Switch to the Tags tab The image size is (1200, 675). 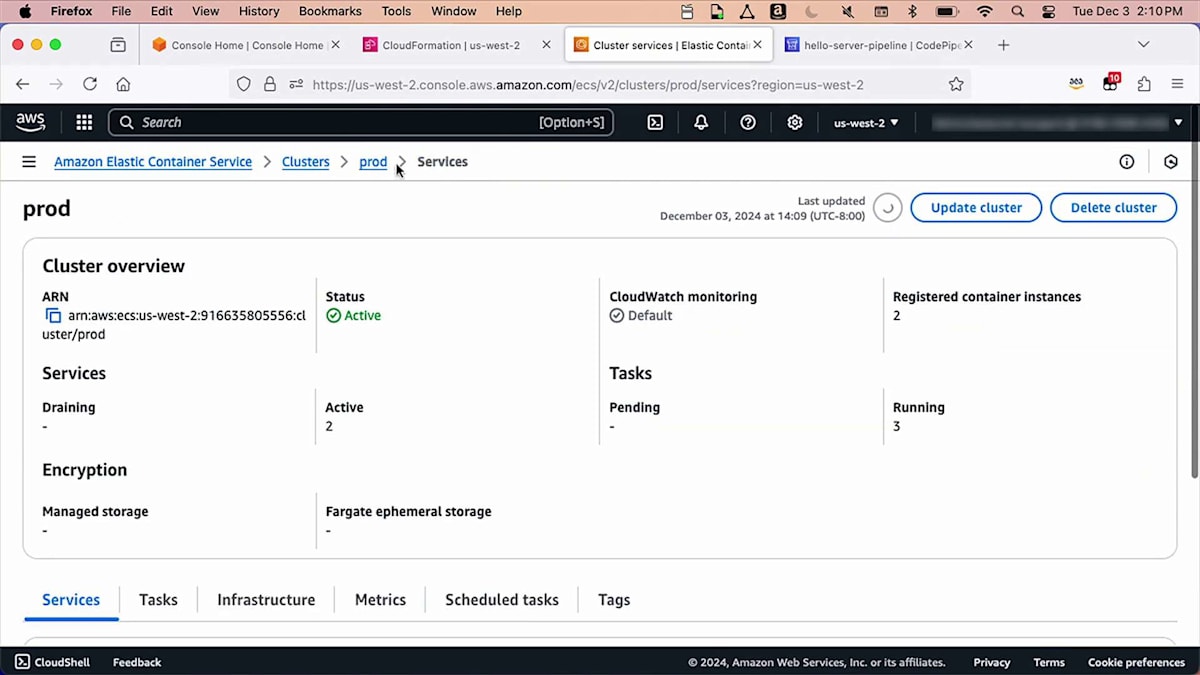[614, 600]
